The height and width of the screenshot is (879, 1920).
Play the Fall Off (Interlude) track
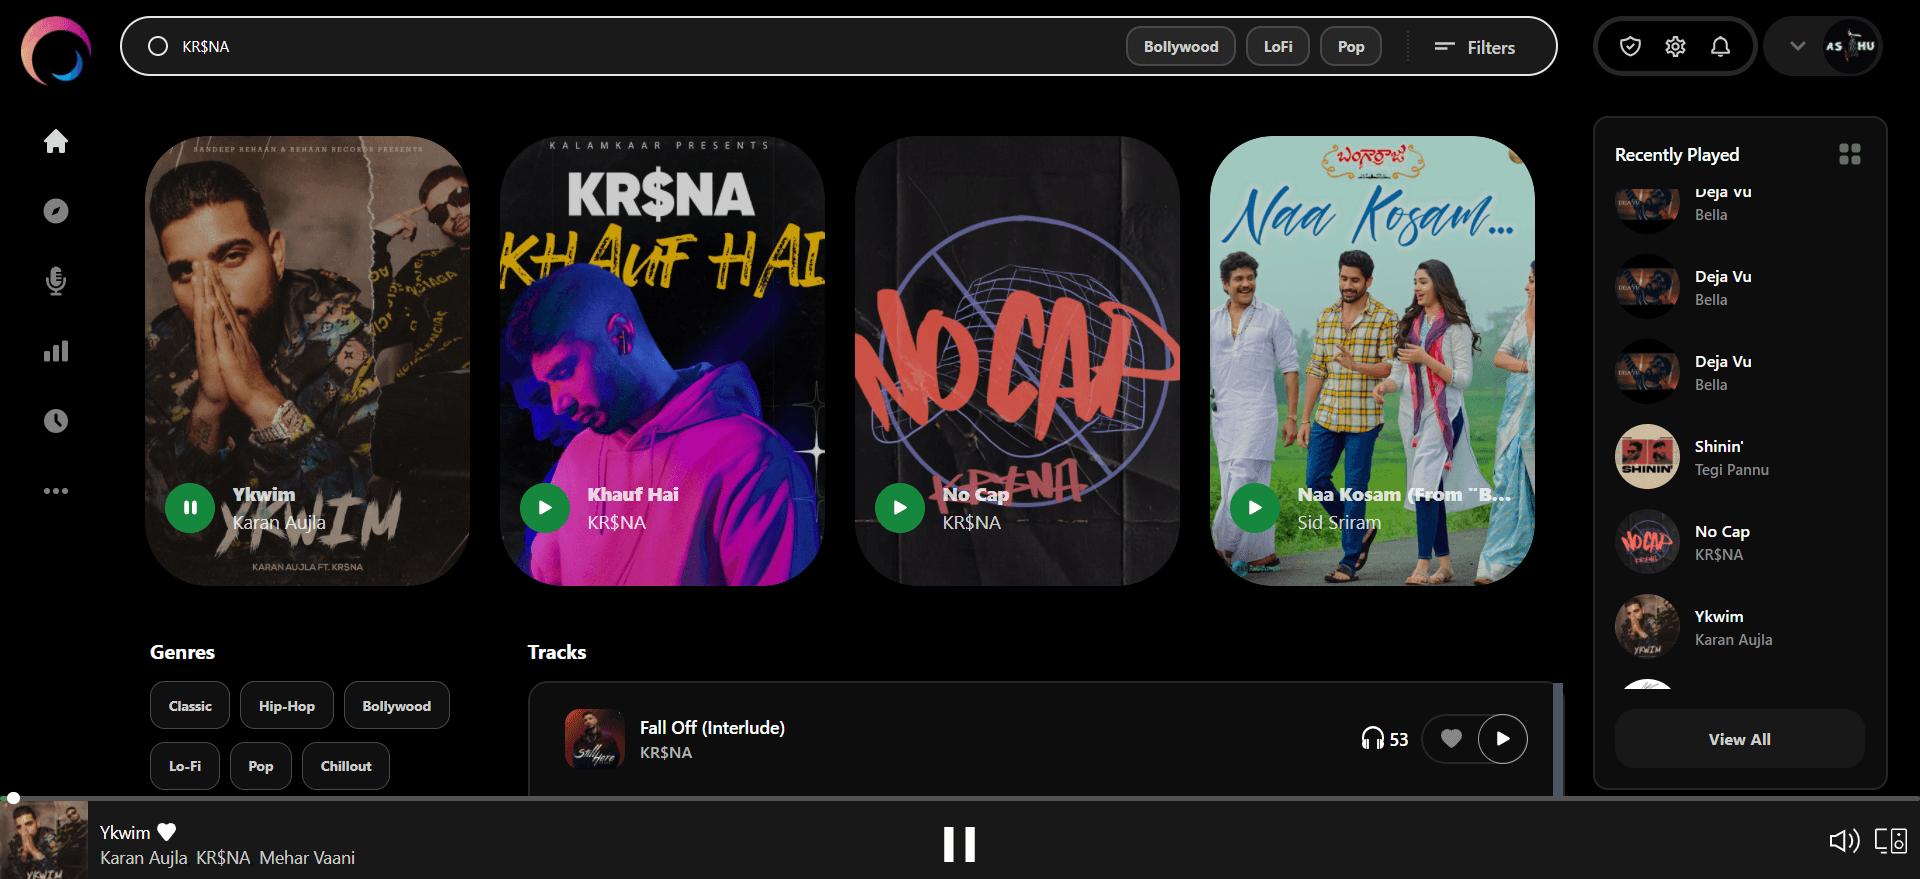coord(1503,739)
